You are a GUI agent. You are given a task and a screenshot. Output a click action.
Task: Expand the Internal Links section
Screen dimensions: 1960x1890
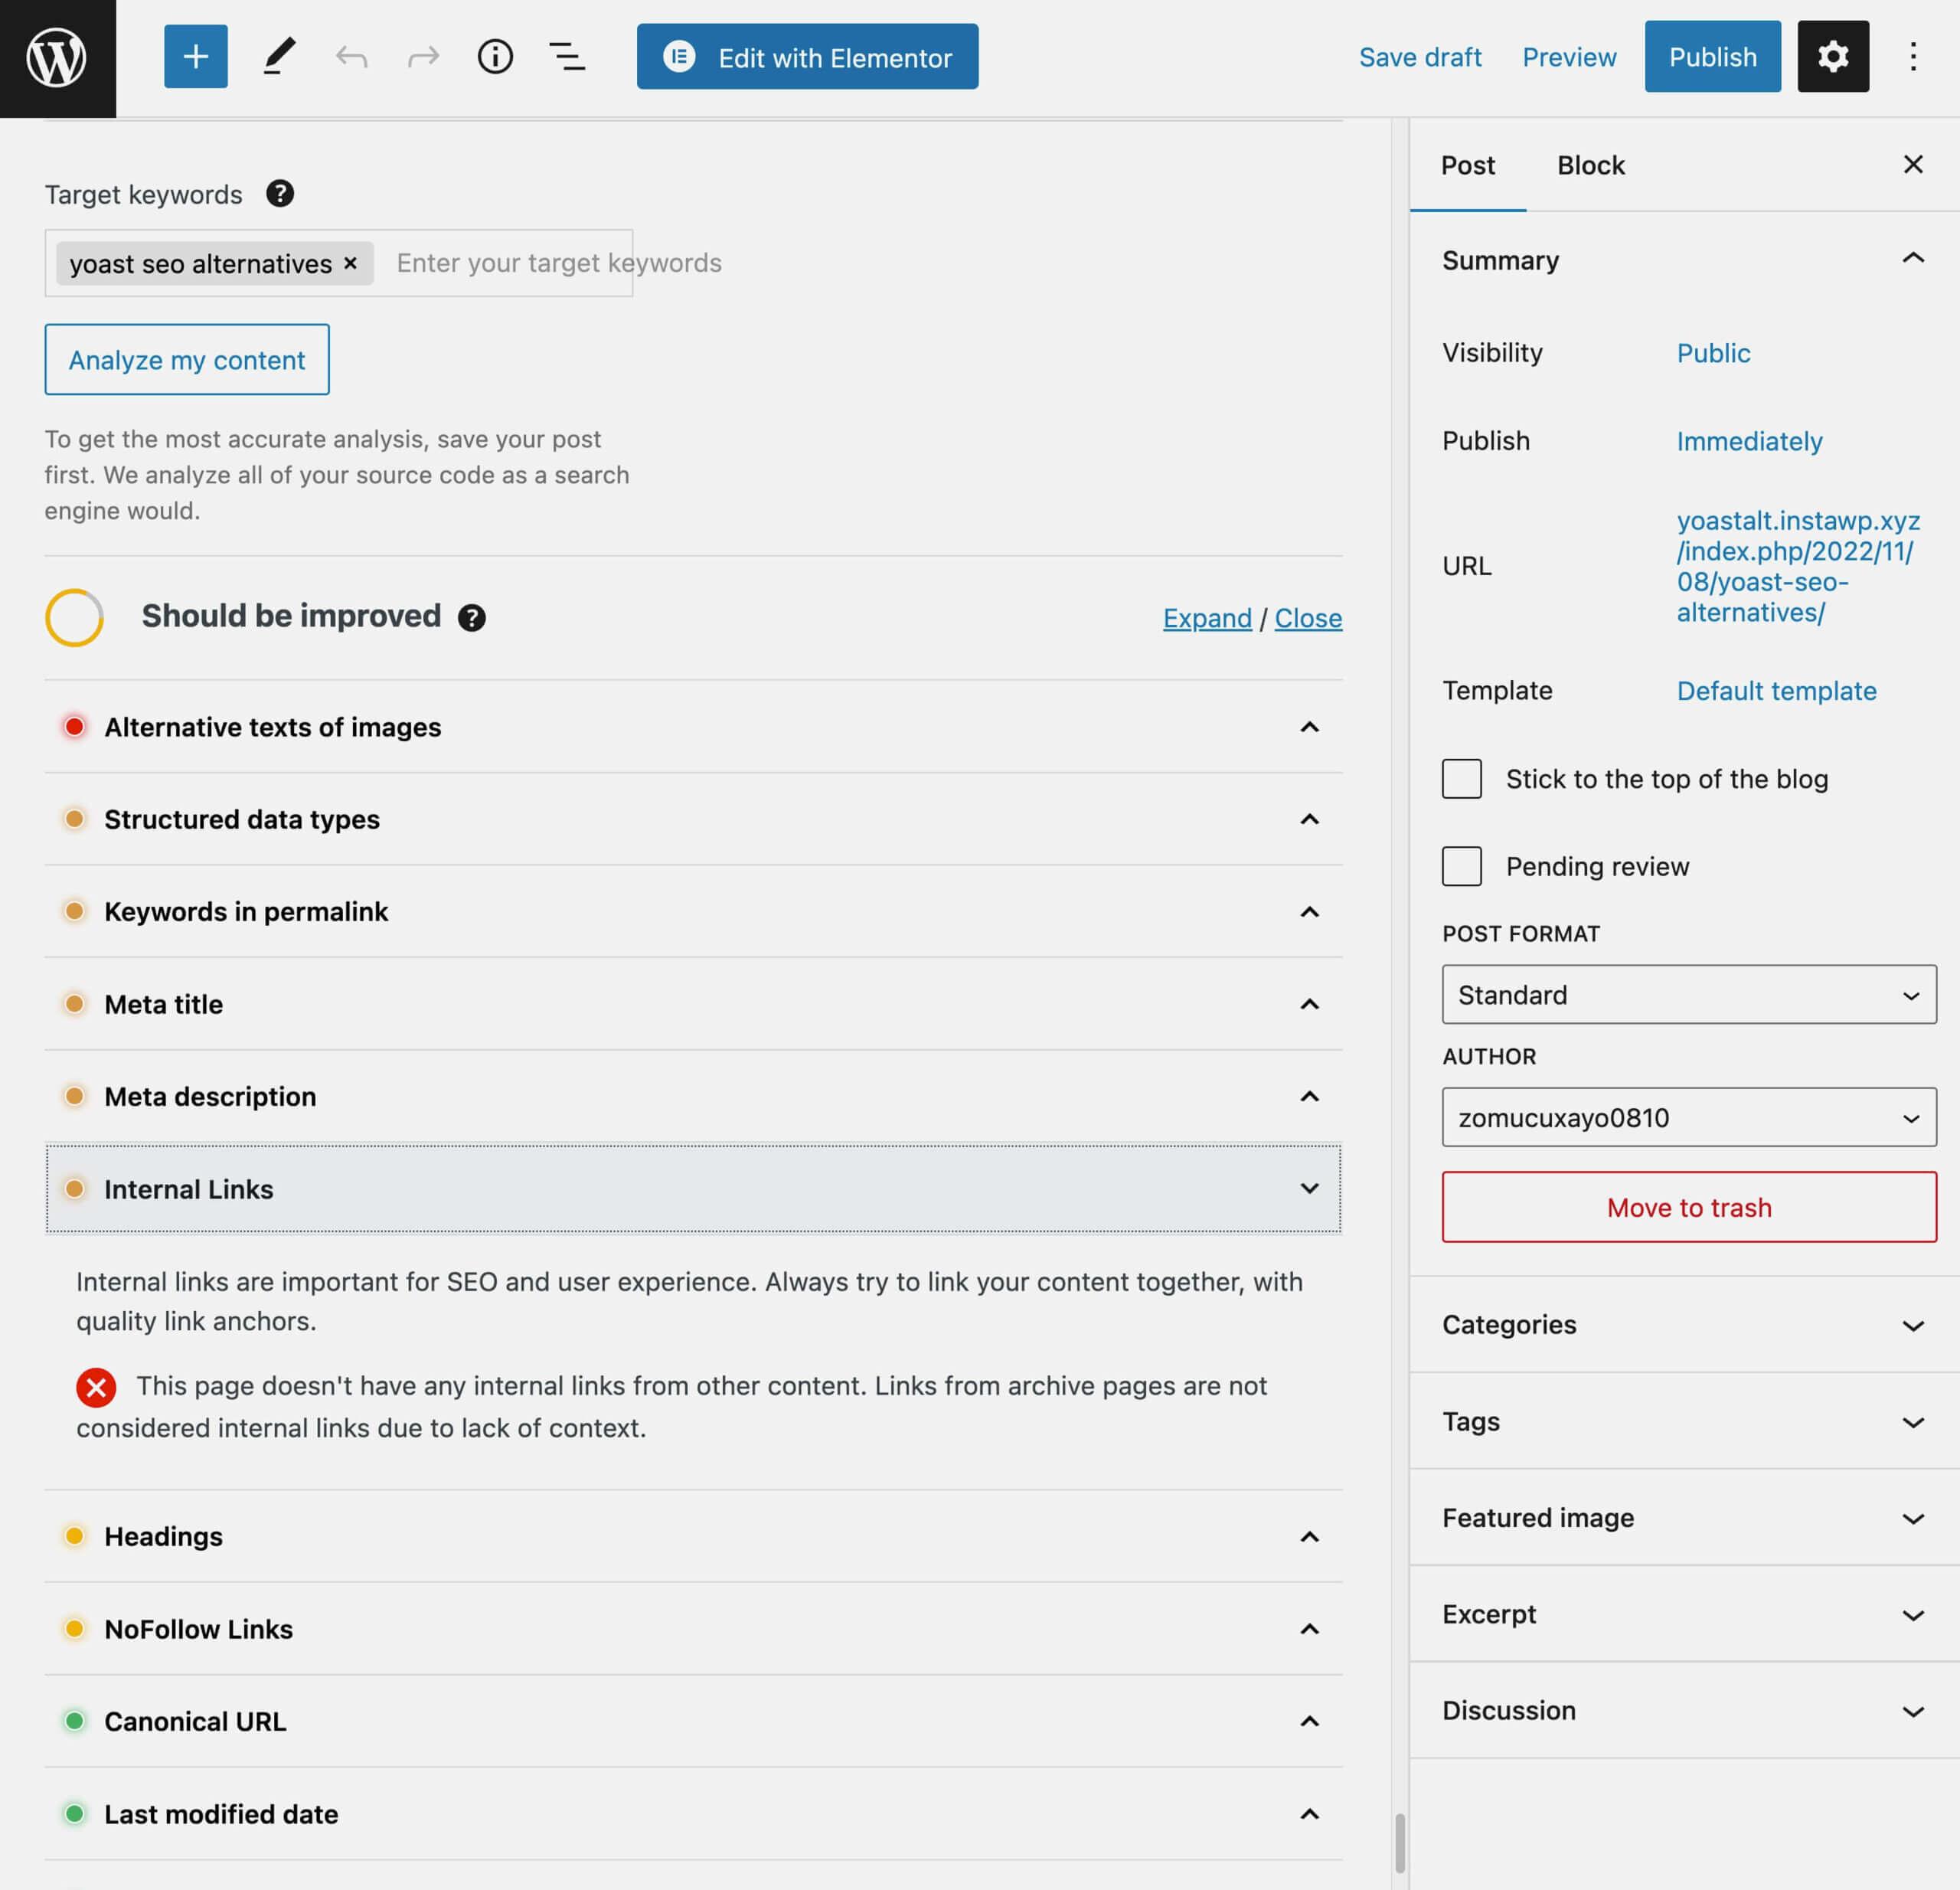pyautogui.click(x=1309, y=1189)
